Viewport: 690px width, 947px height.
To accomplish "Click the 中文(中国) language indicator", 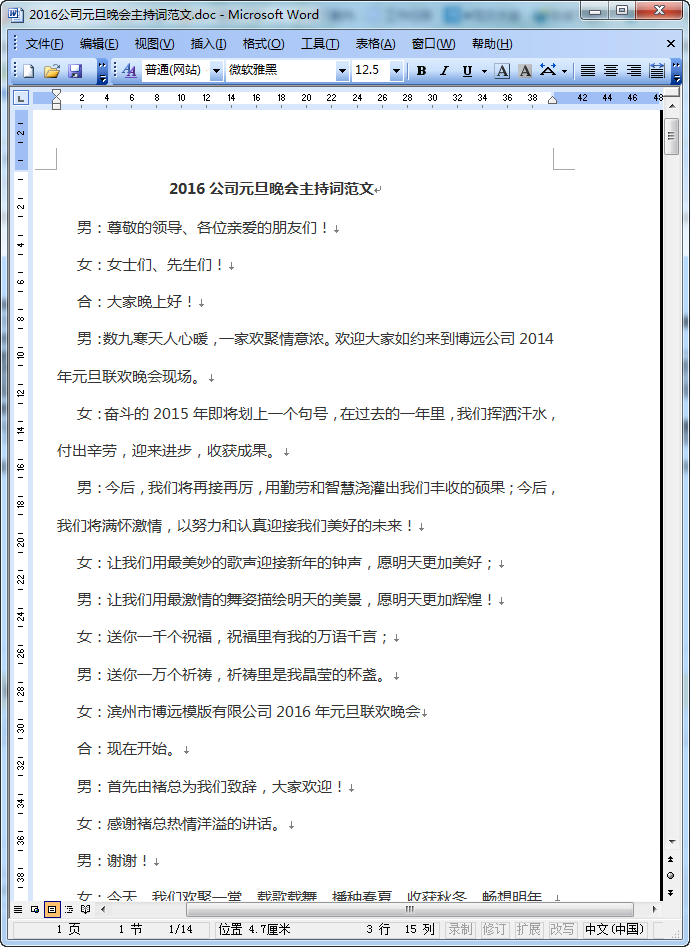I will [x=614, y=929].
